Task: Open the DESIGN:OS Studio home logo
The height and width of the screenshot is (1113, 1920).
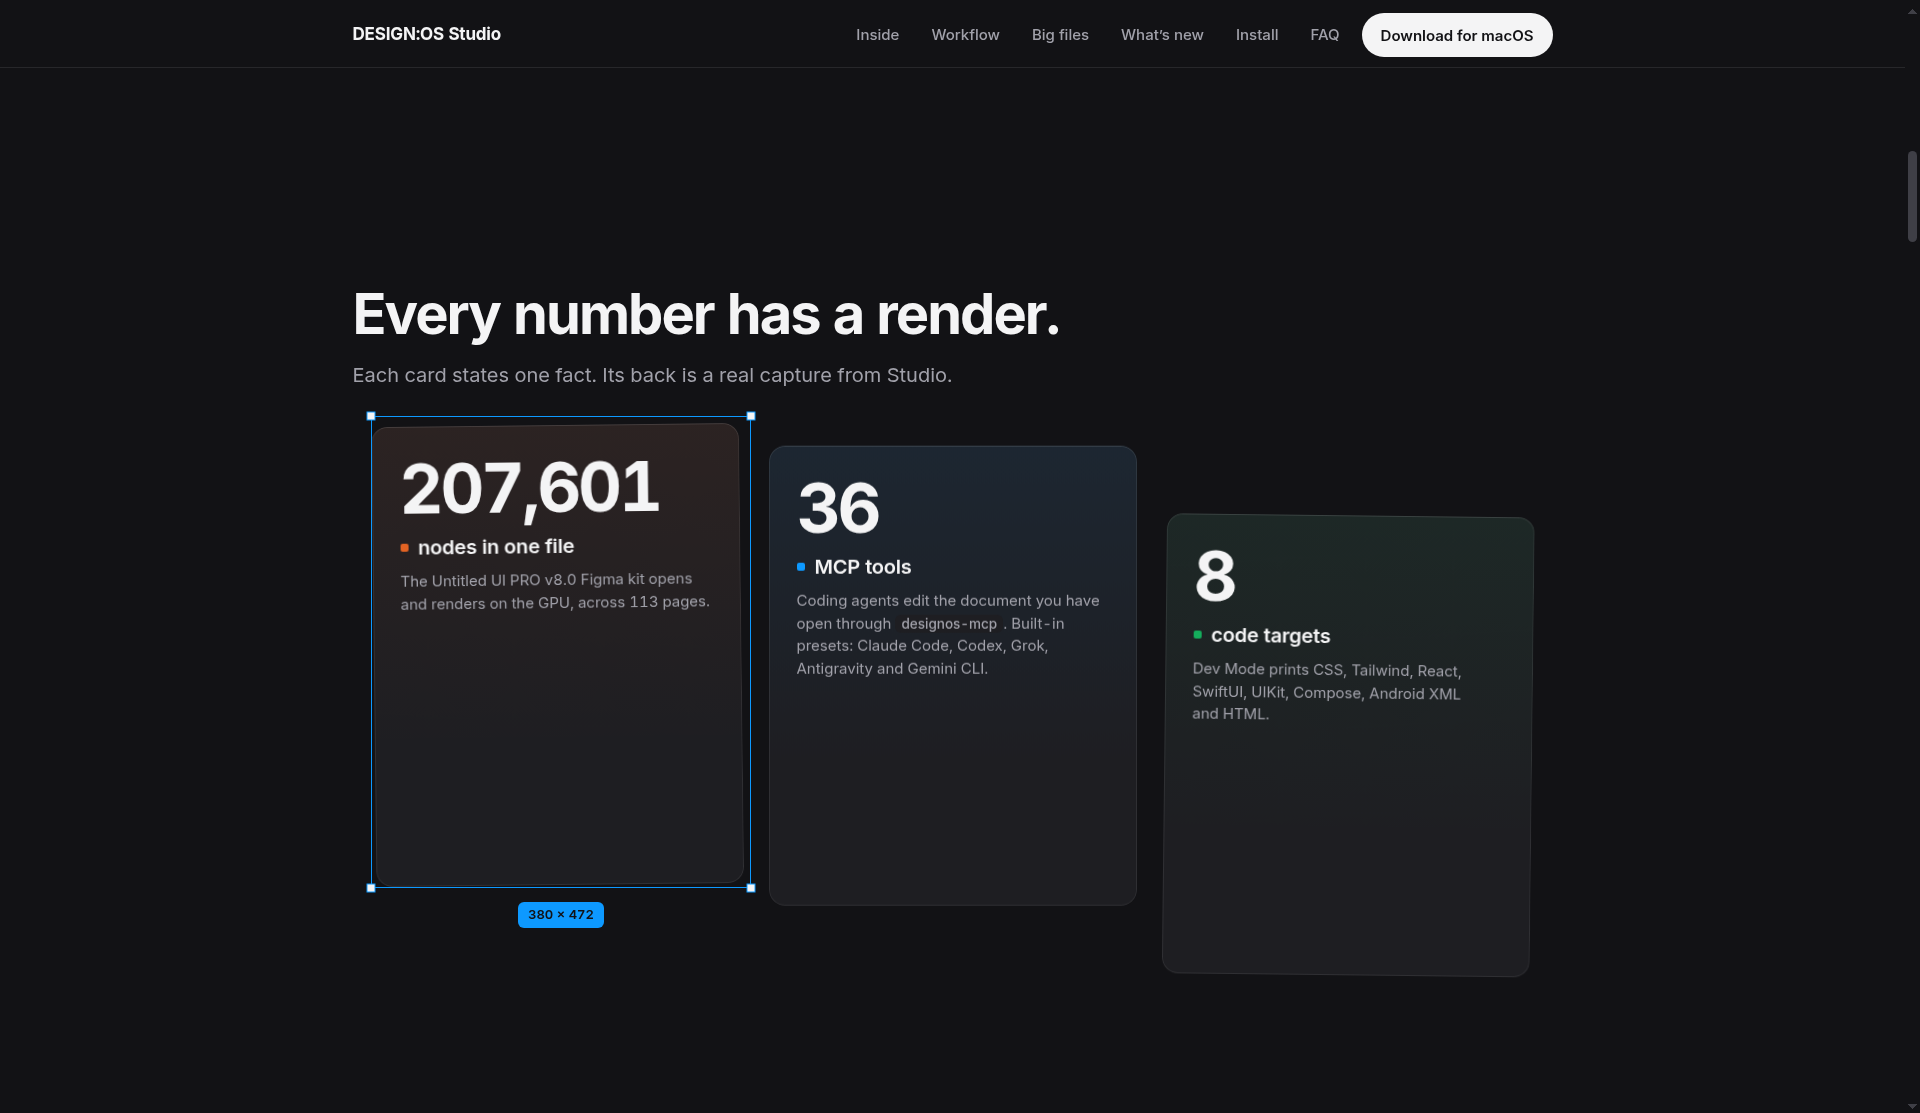Action: tap(426, 34)
